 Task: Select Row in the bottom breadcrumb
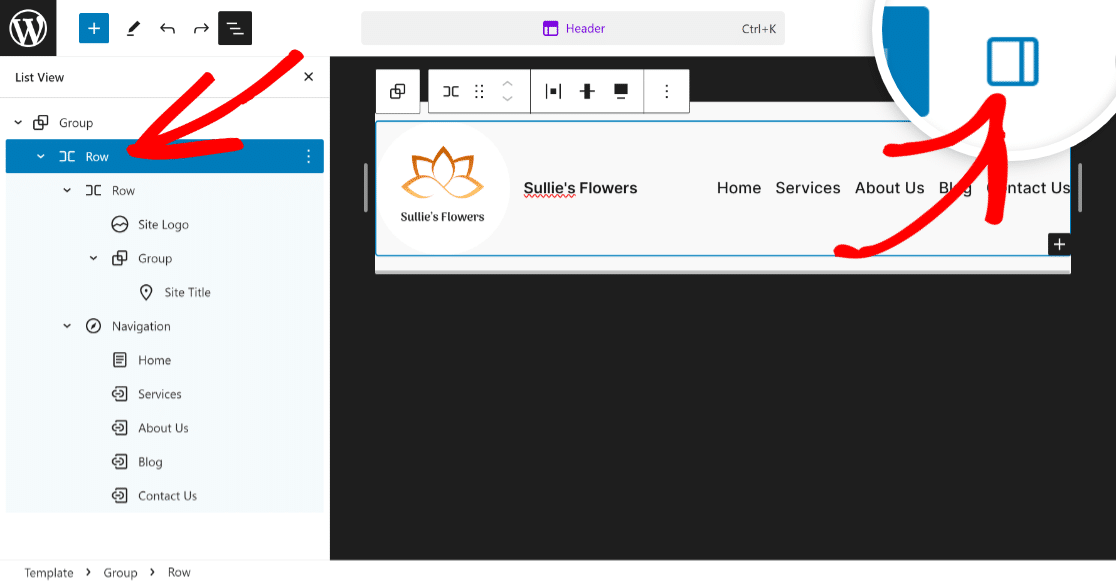[179, 572]
